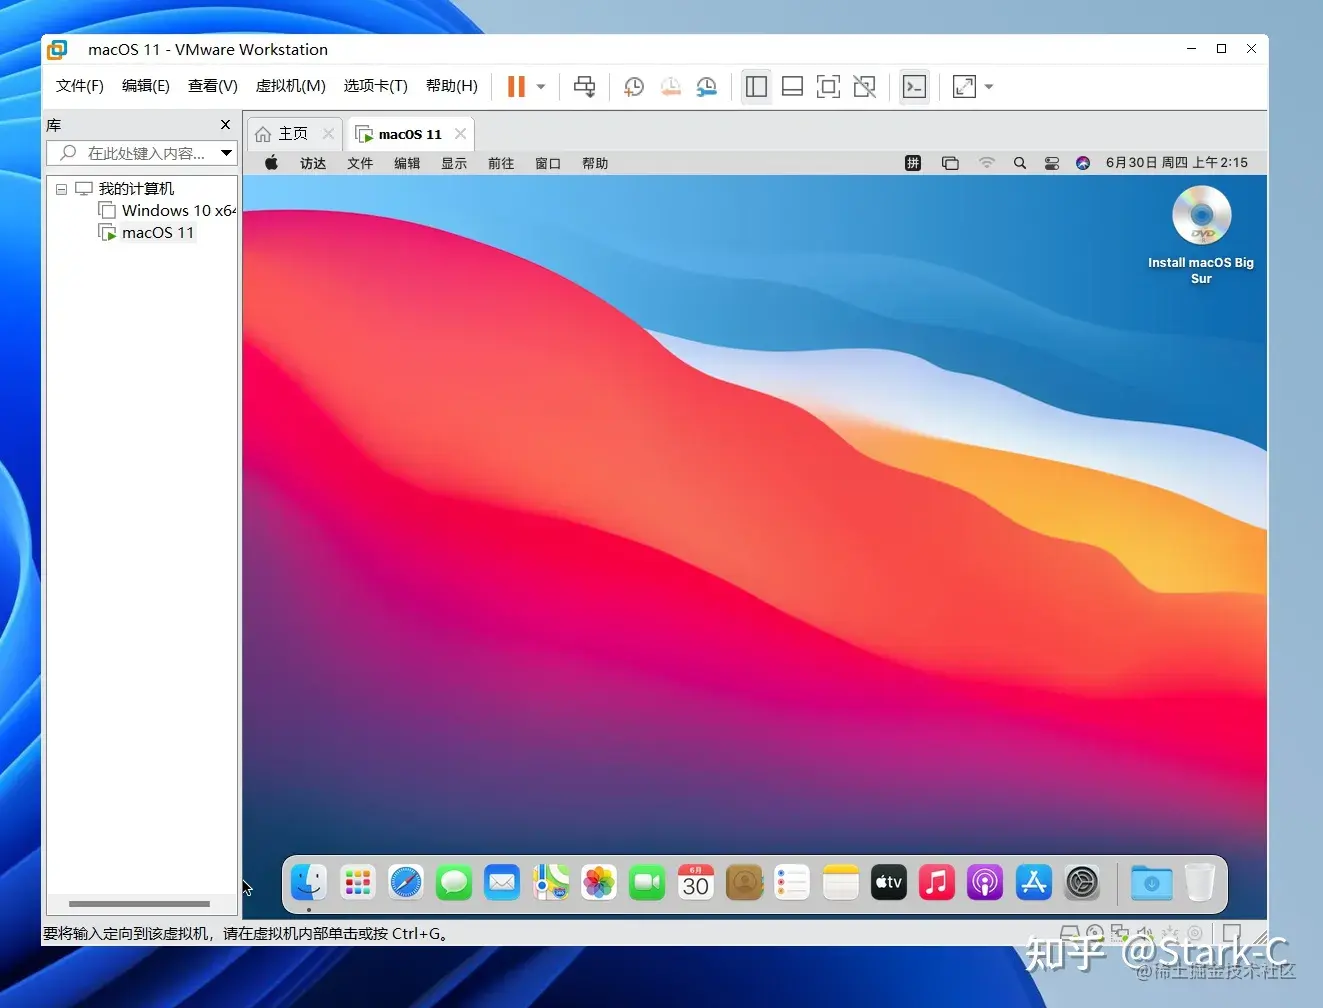Open the 编辑(E) menu
This screenshot has width=1323, height=1008.
point(146,86)
